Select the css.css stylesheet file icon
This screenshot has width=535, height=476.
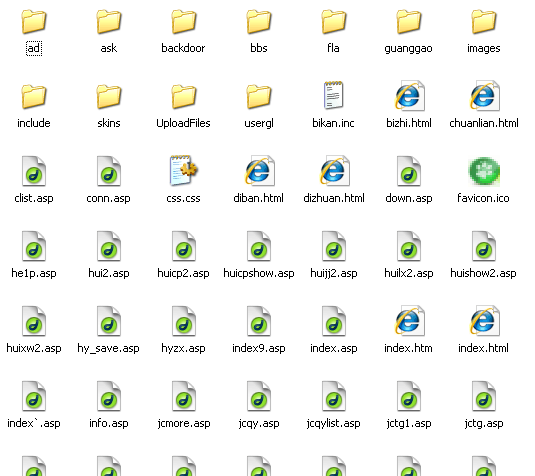tap(184, 171)
